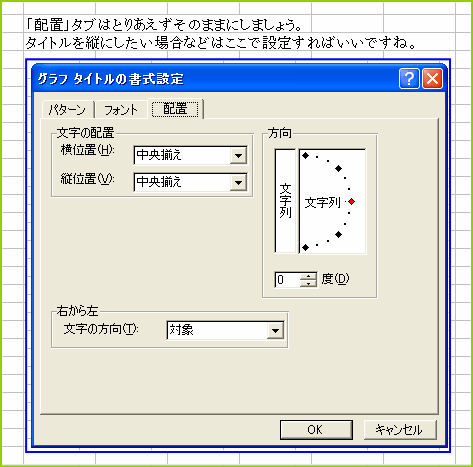Click the upper-right diamond at 45 degrees
Screen dimensions: 473x467
coord(338,168)
